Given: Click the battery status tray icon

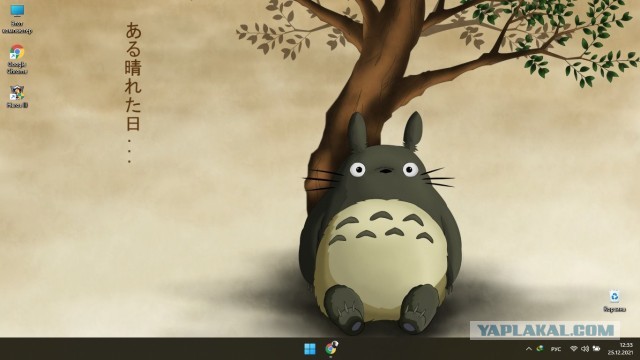Looking at the screenshot, I should click(x=596, y=349).
